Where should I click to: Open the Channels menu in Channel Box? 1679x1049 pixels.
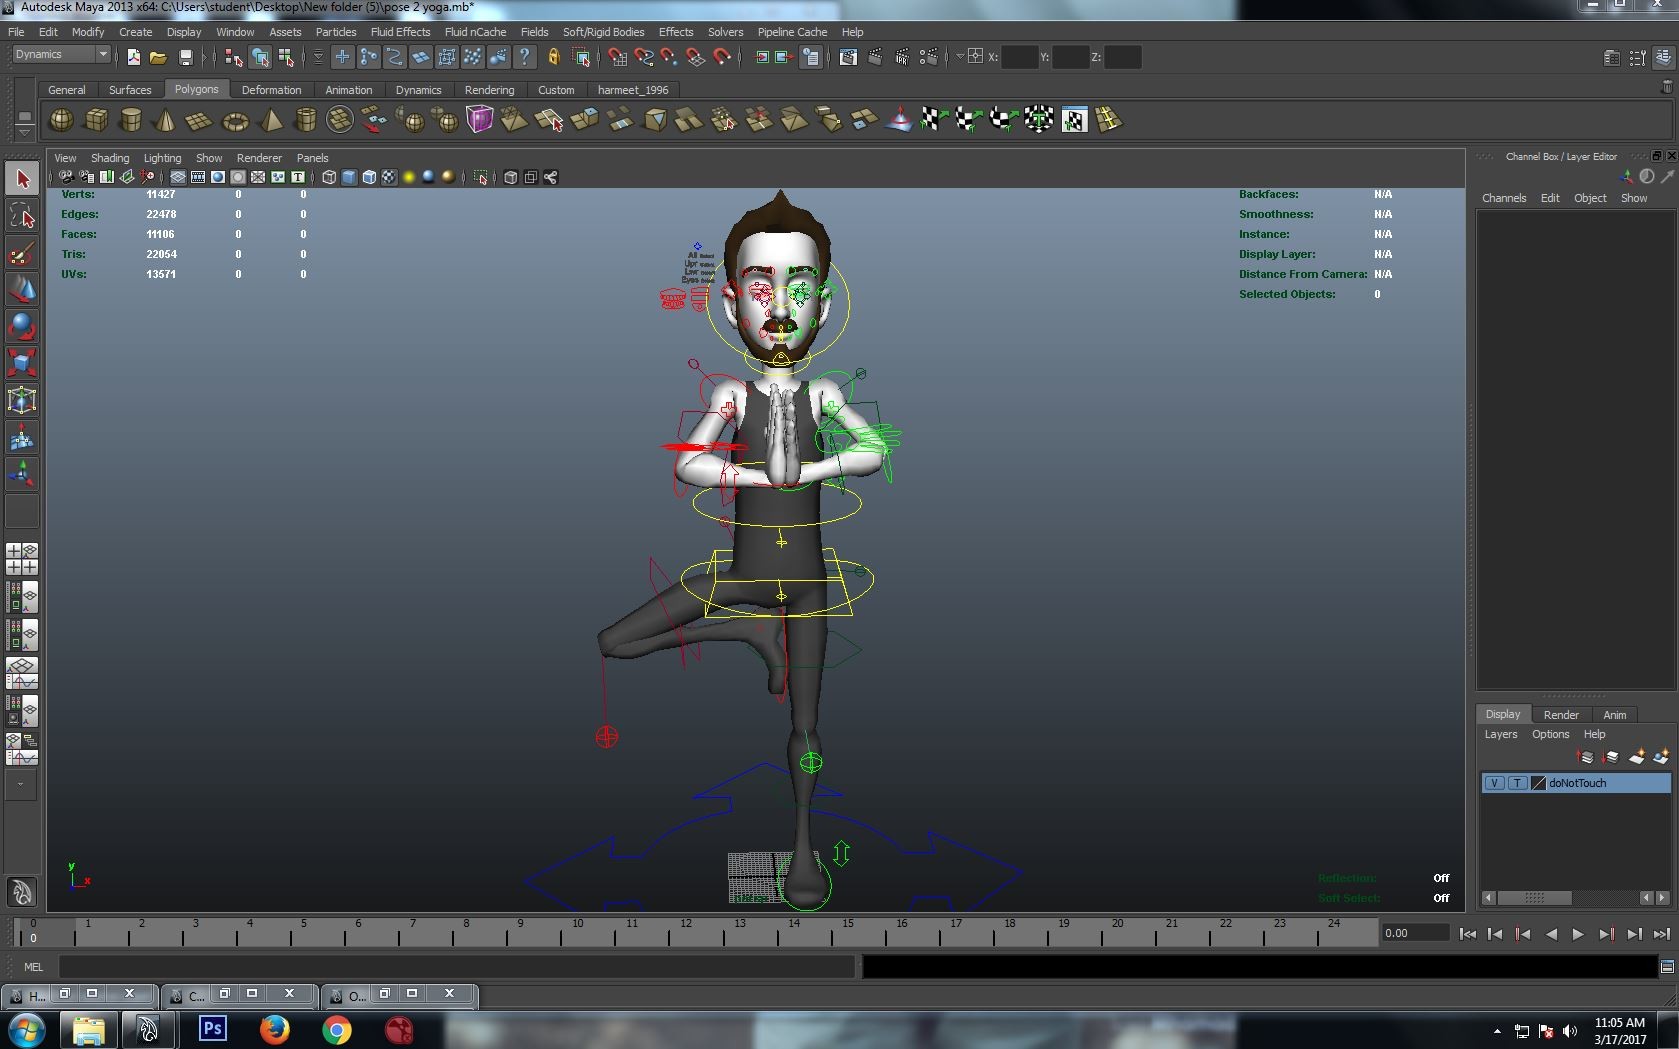[x=1503, y=198]
